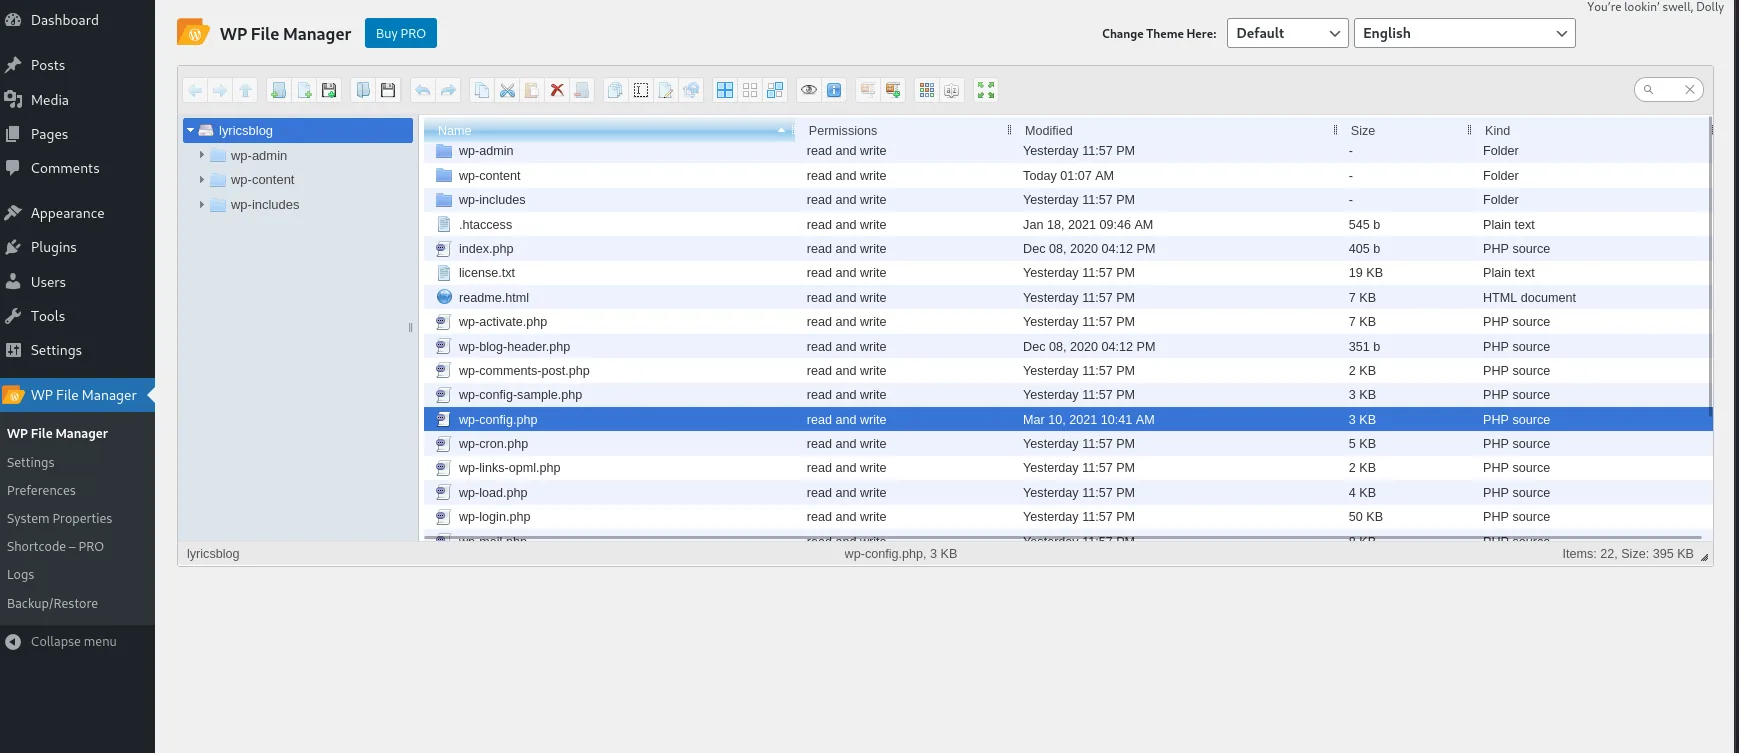This screenshot has height=753, width=1739.
Task: Delete the selected file with red X
Action: (x=557, y=90)
